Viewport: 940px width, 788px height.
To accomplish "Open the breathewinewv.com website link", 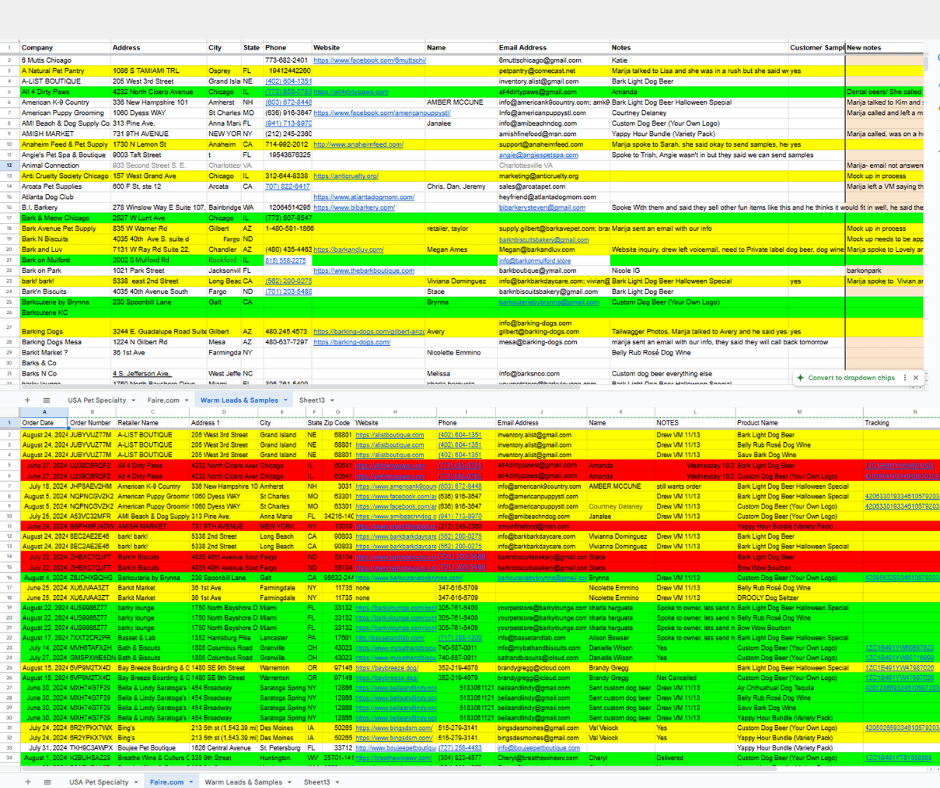I will tap(393, 758).
